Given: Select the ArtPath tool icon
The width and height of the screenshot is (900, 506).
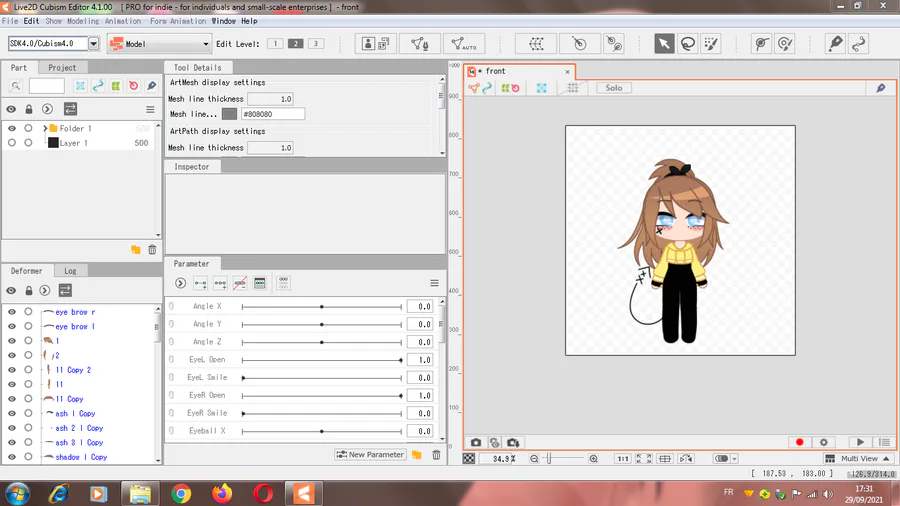Looking at the screenshot, I should tap(859, 44).
